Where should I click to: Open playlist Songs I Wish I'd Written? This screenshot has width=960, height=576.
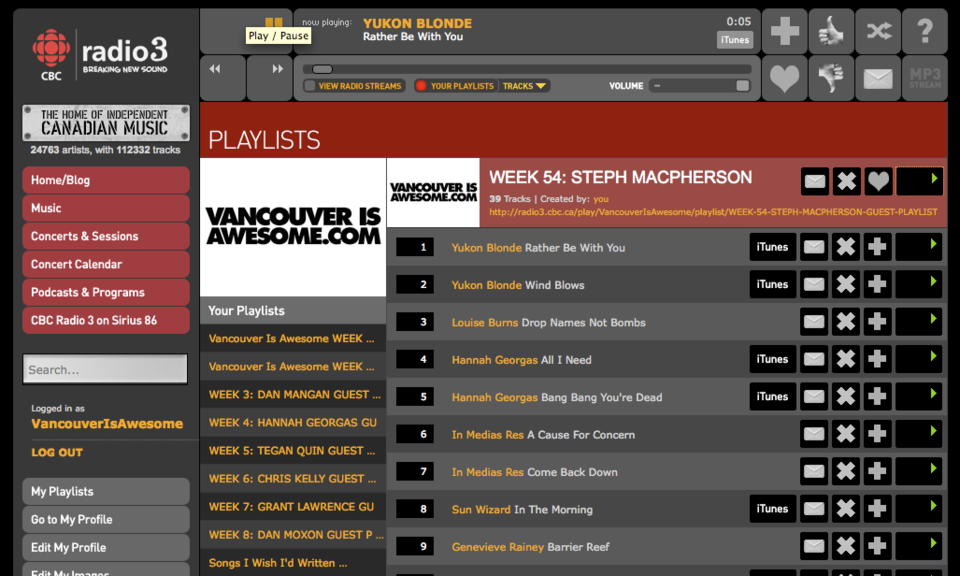pos(293,563)
